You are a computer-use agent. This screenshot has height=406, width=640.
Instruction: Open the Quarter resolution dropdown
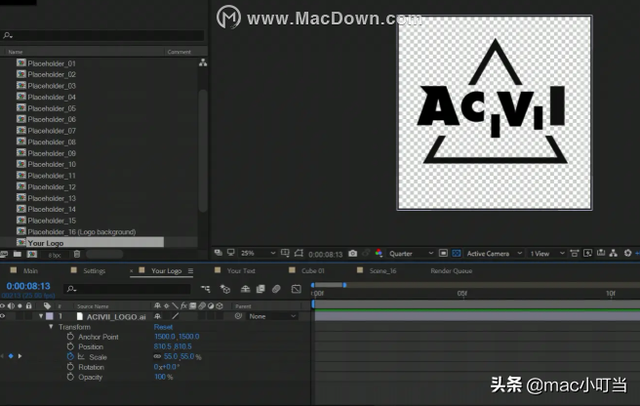411,253
